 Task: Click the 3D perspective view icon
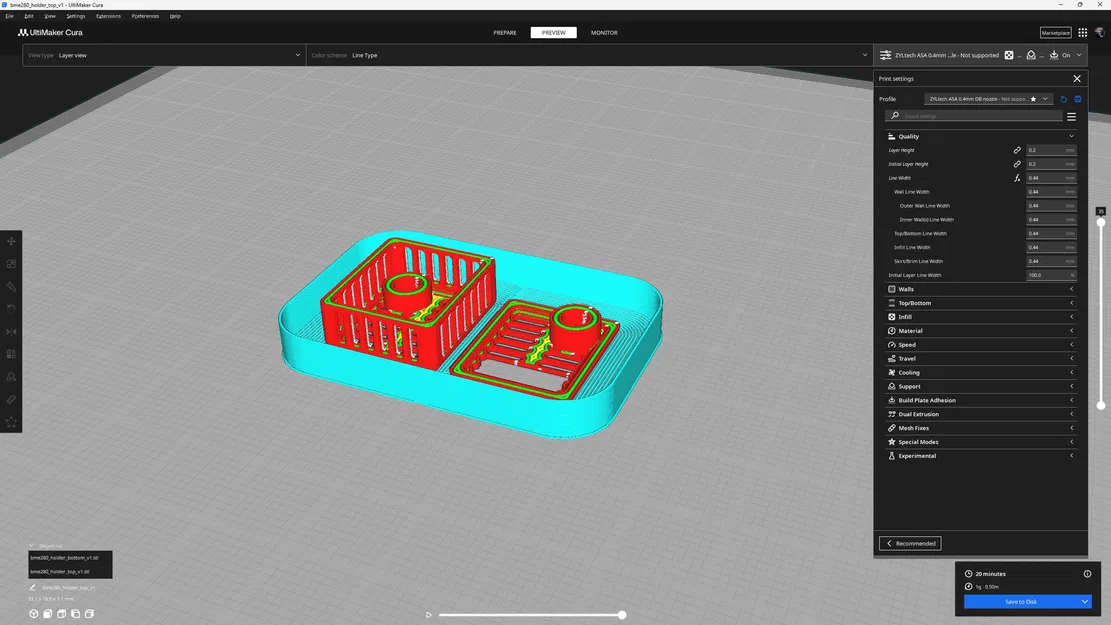point(33,613)
